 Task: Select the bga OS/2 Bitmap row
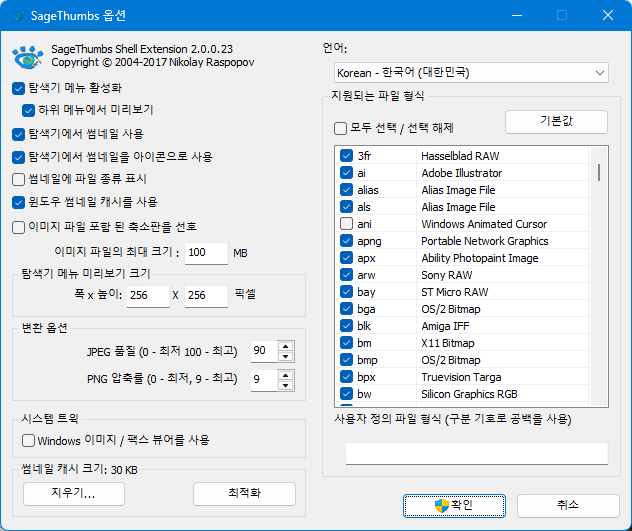(x=462, y=309)
